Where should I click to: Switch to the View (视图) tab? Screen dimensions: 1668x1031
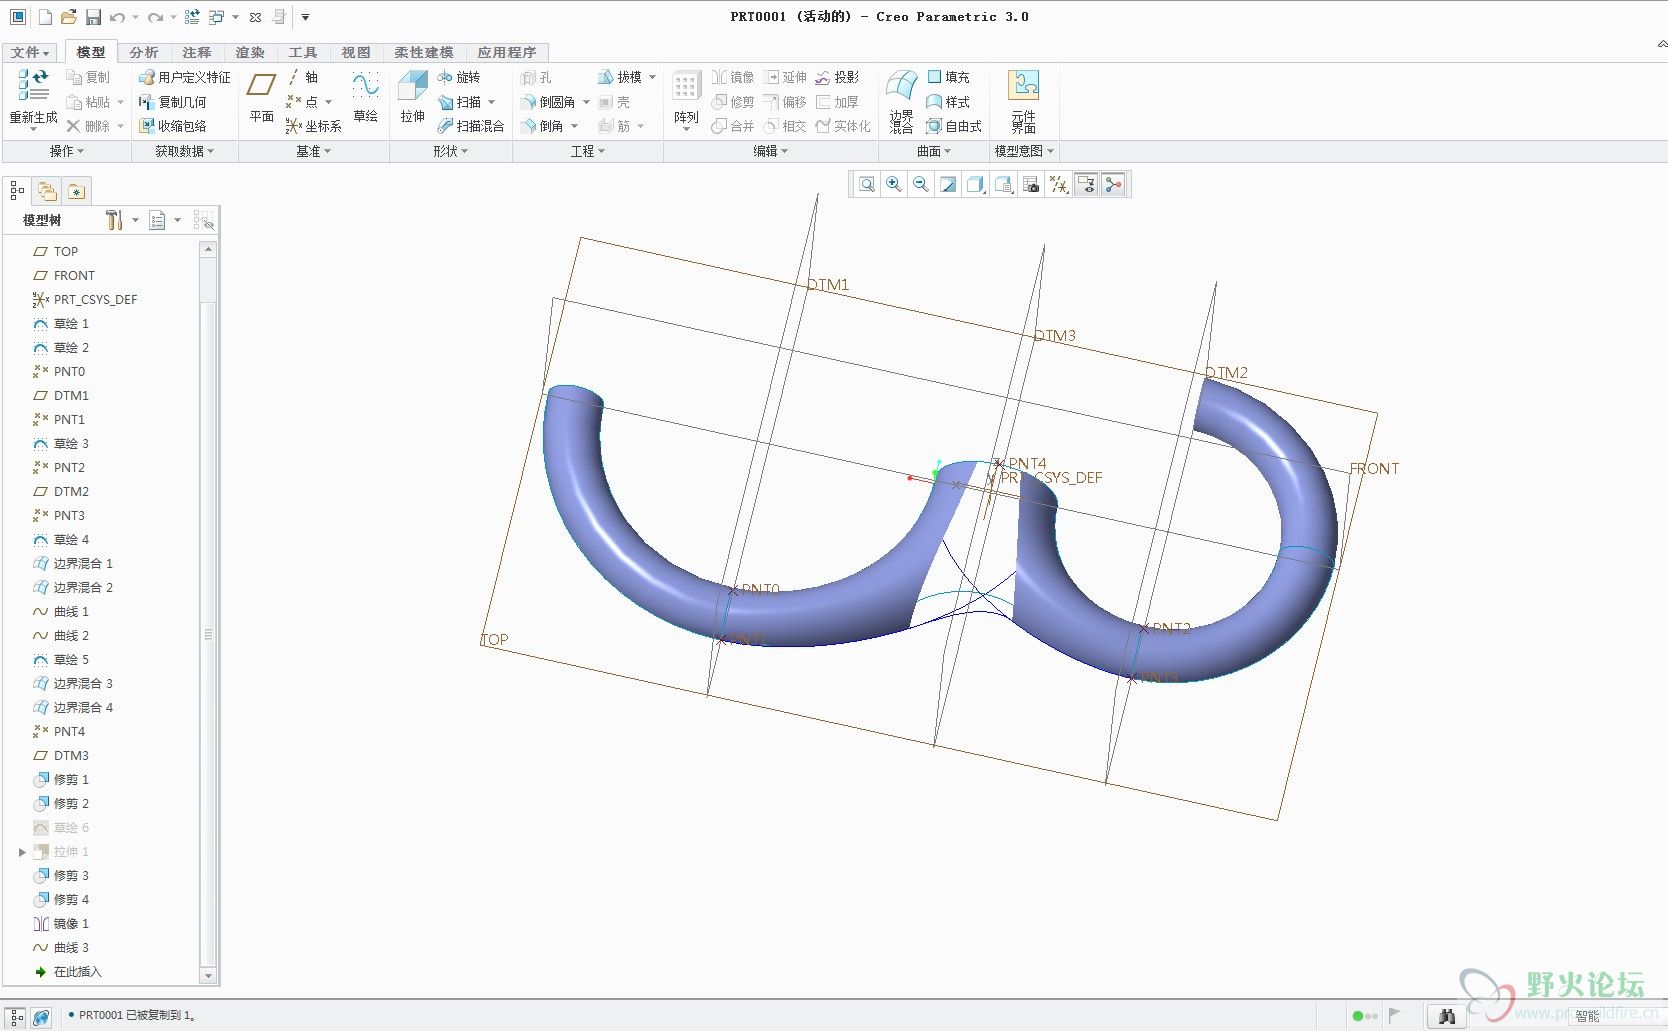(355, 52)
